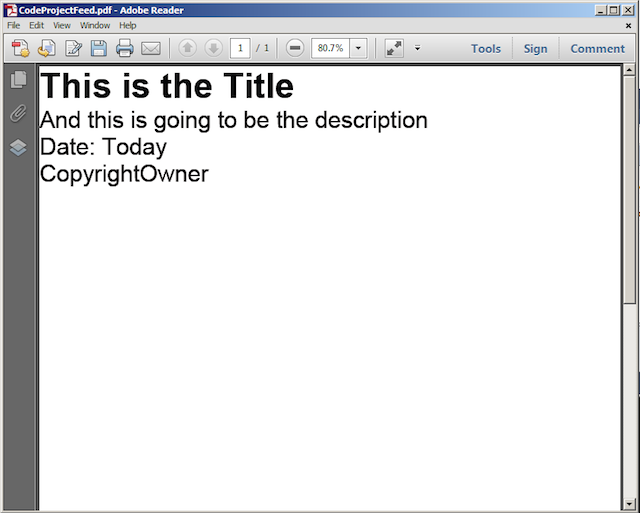Click the description text line

click(234, 120)
